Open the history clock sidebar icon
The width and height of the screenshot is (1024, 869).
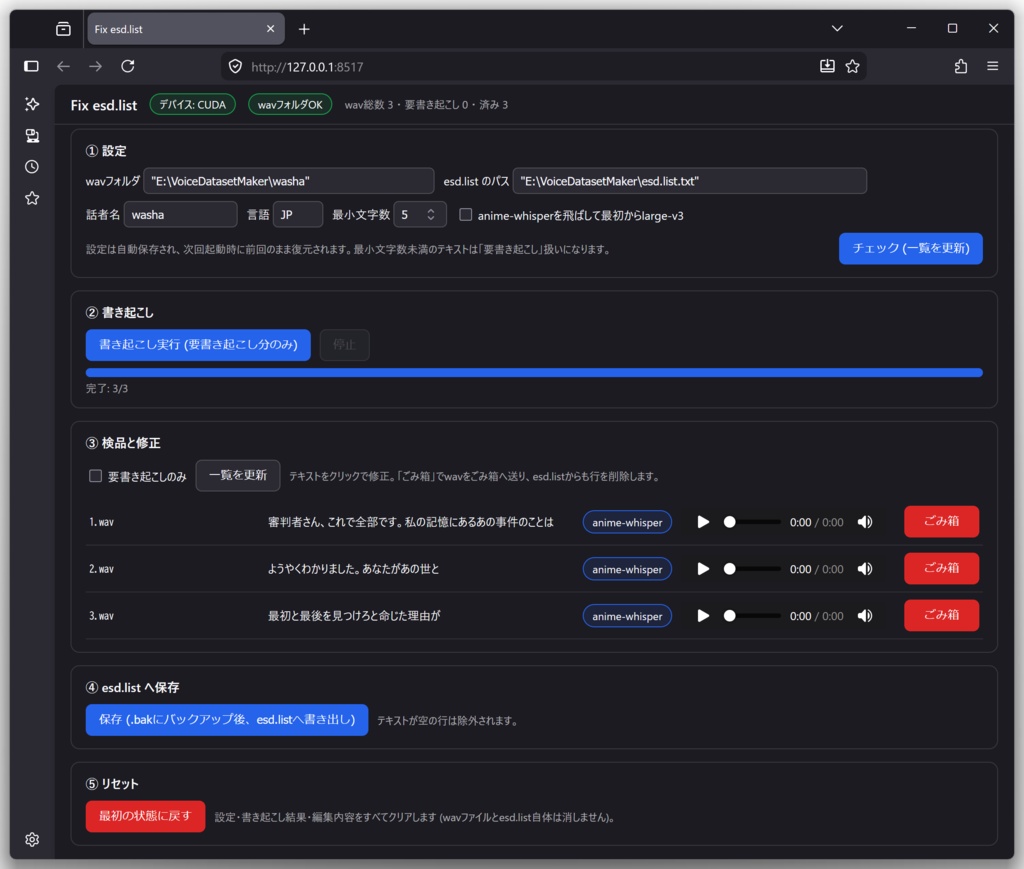click(32, 166)
